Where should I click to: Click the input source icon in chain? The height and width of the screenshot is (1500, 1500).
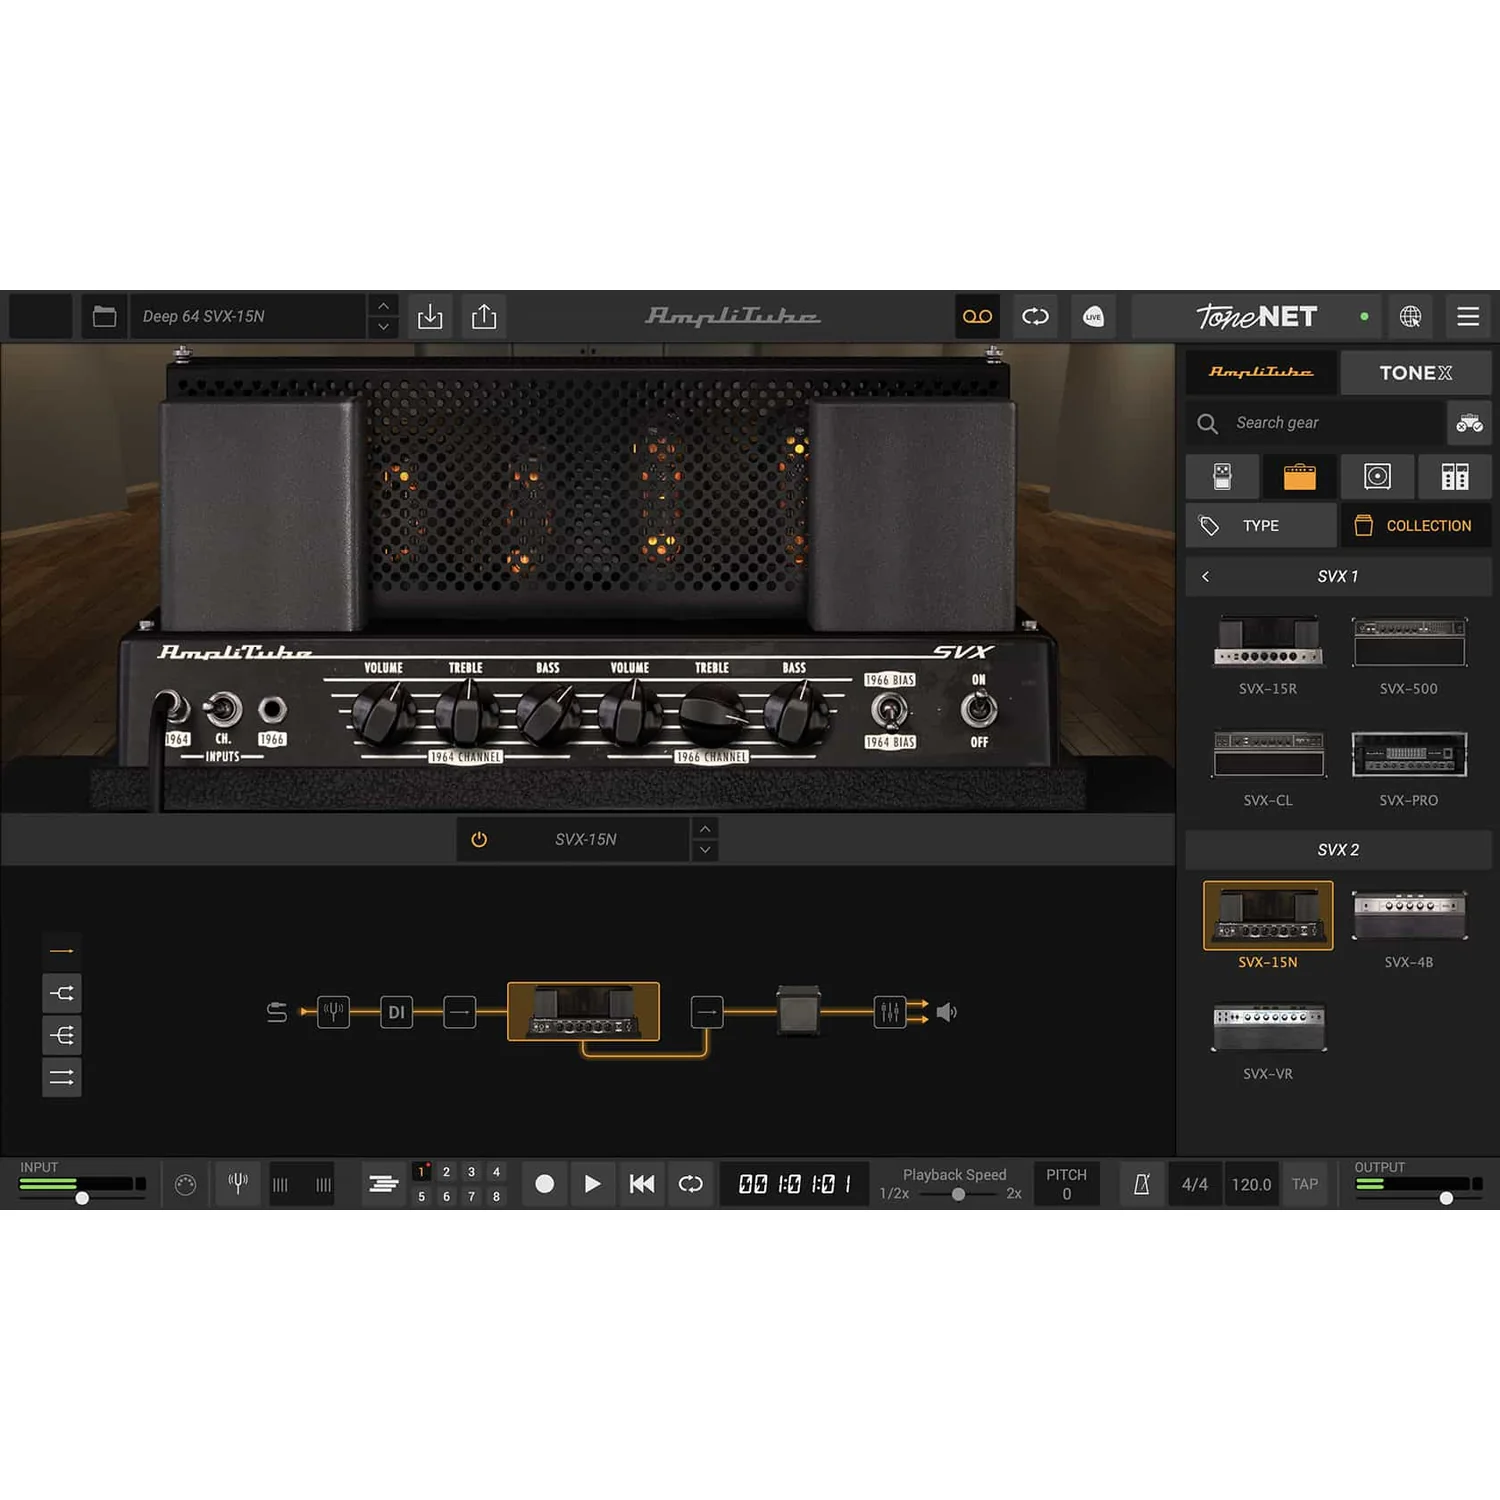point(277,1012)
